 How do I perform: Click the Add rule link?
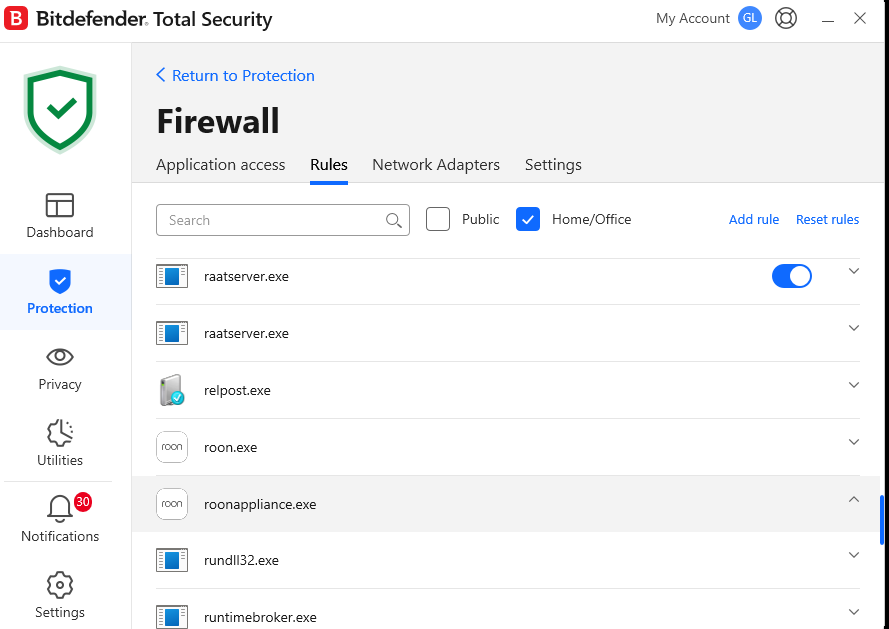pos(753,220)
